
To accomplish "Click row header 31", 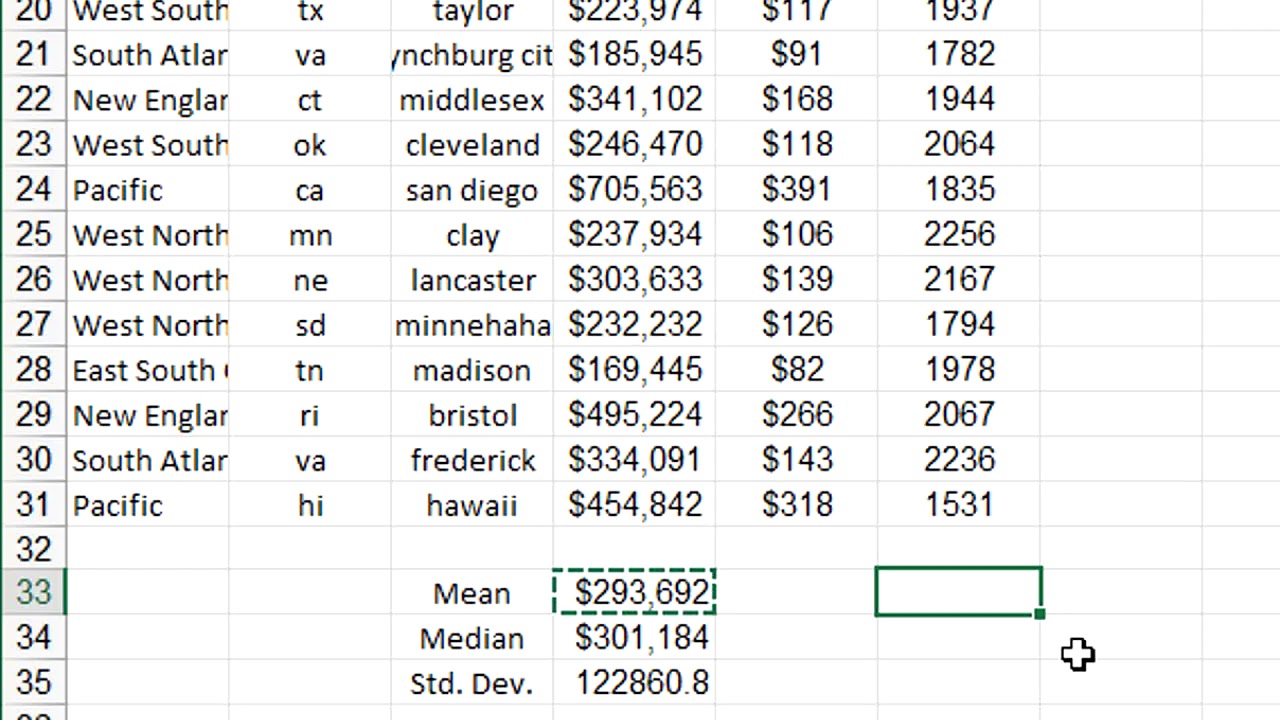I will coord(33,505).
